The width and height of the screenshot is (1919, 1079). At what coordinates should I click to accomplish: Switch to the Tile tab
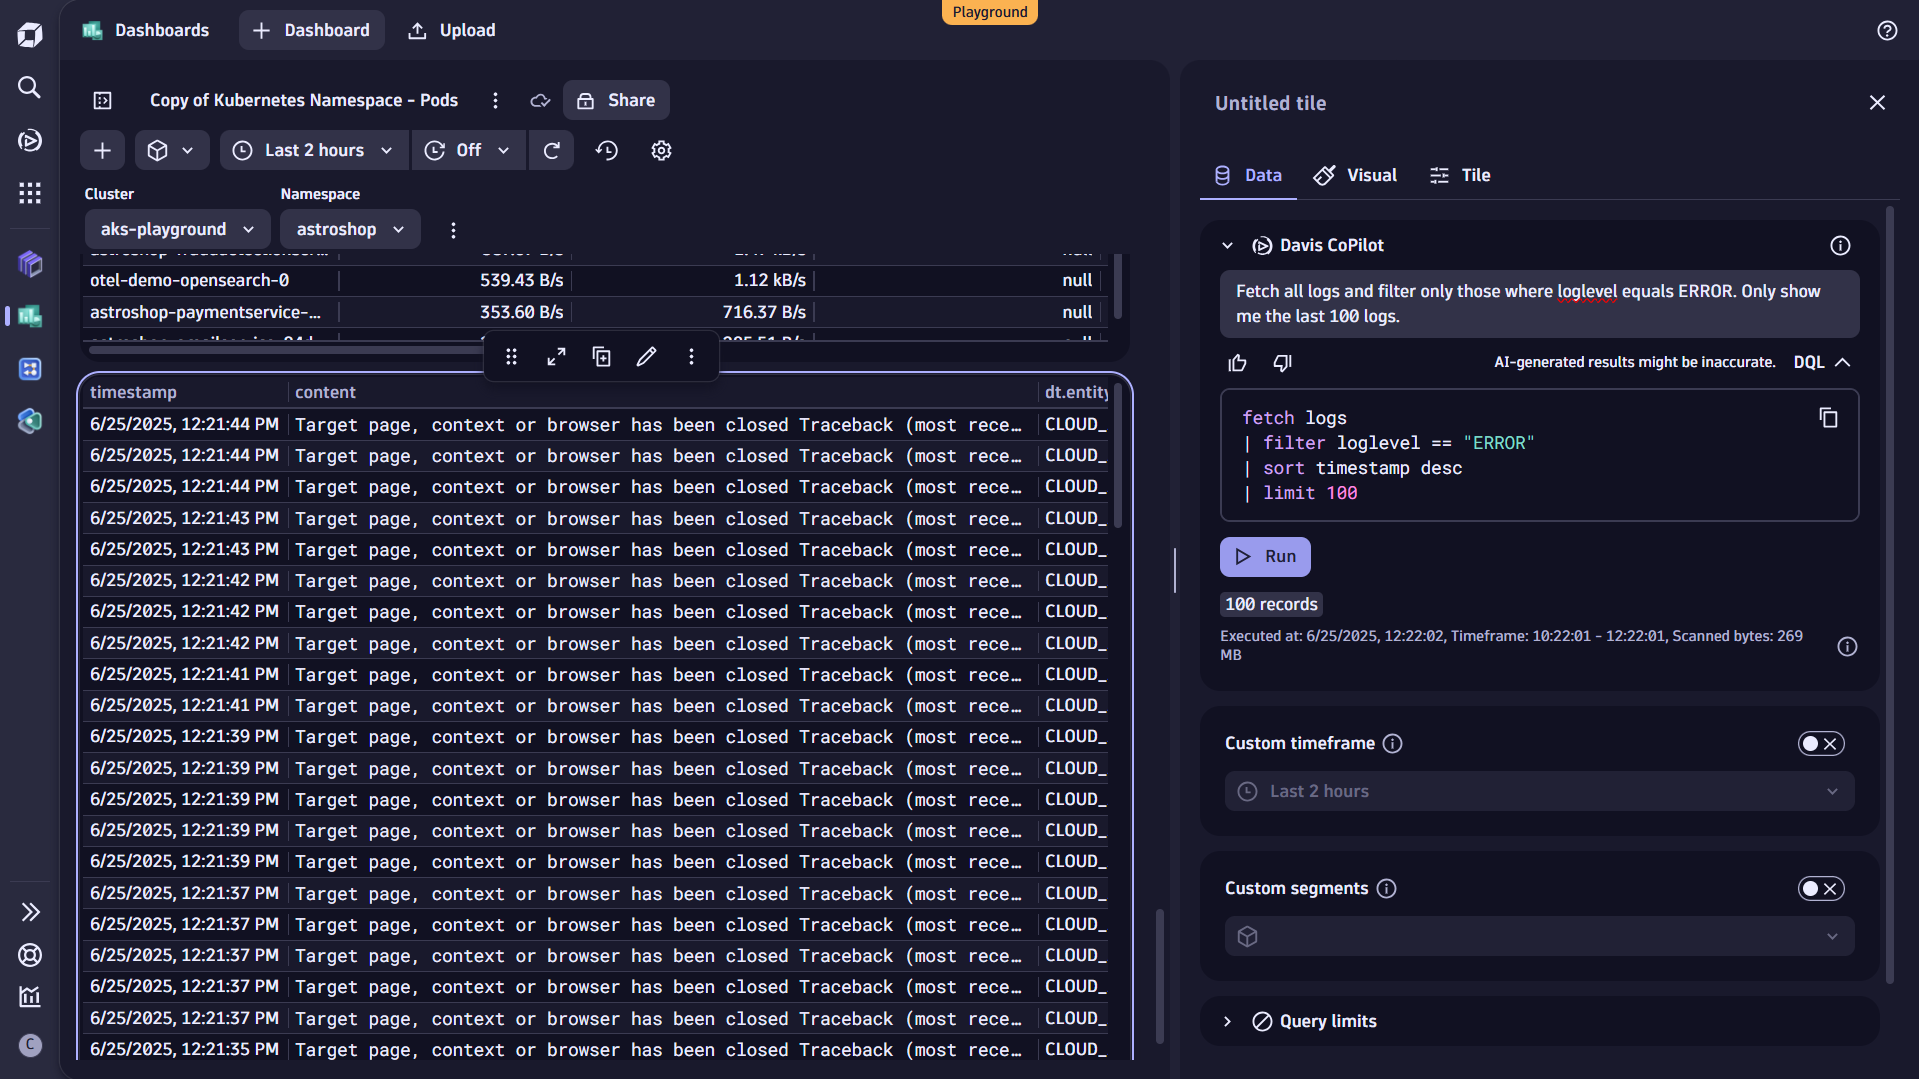1460,175
